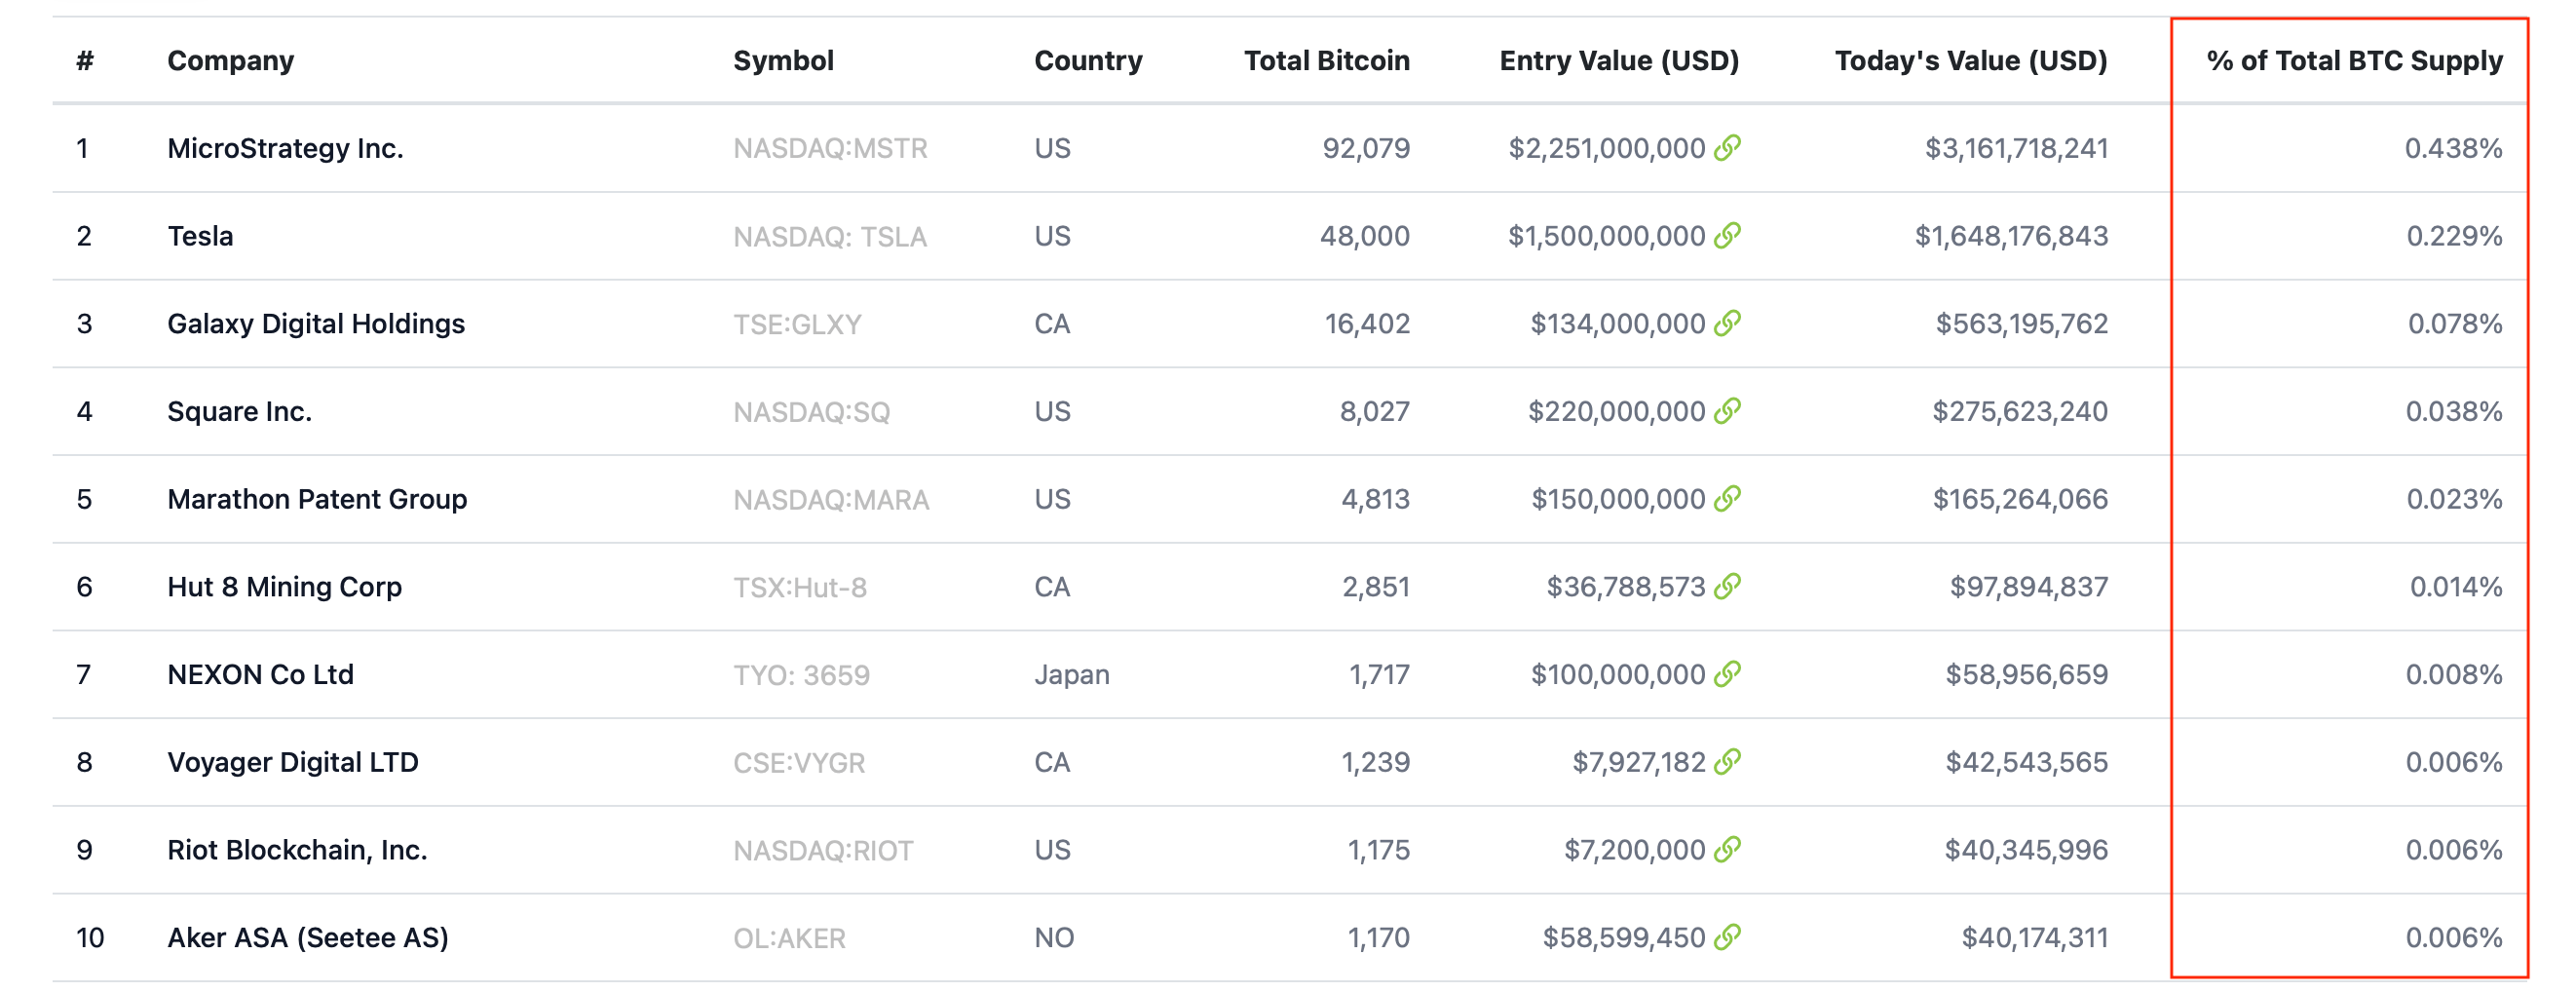Open link icon beside NEXON's $100,000,000
2576x992 pixels.
click(1727, 675)
